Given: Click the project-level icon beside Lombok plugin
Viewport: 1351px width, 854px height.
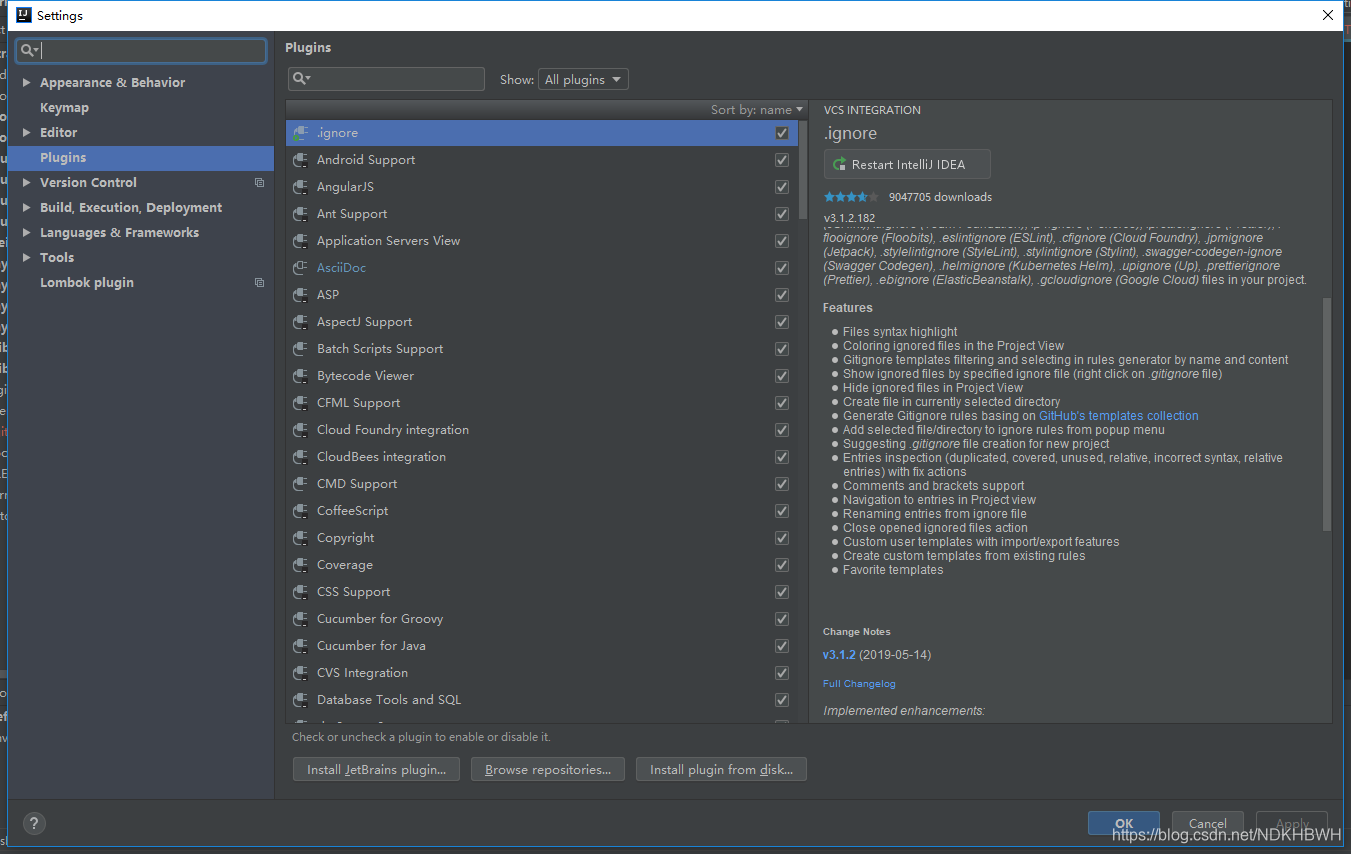Looking at the screenshot, I should pos(259,283).
